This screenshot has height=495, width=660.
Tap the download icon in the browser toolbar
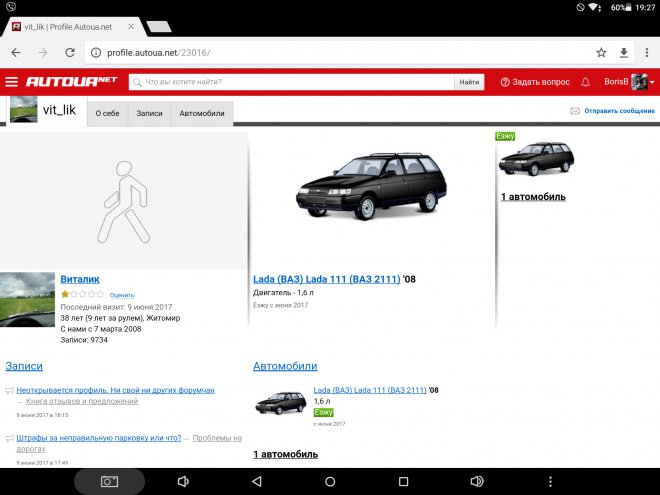click(624, 53)
